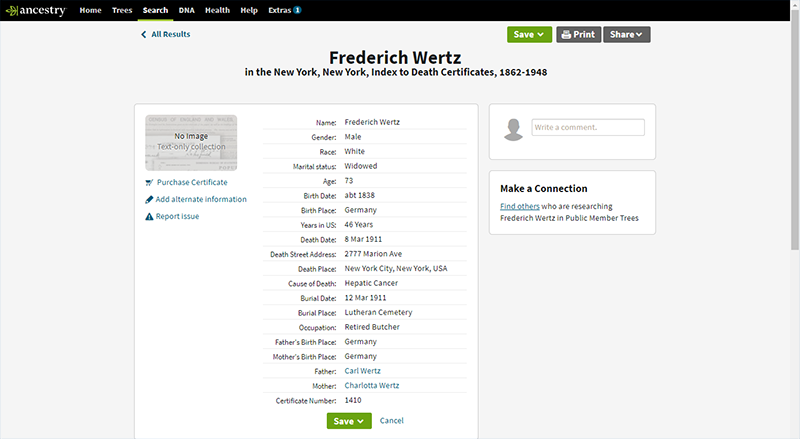
Task: Click the Write a comment field
Action: (588, 128)
